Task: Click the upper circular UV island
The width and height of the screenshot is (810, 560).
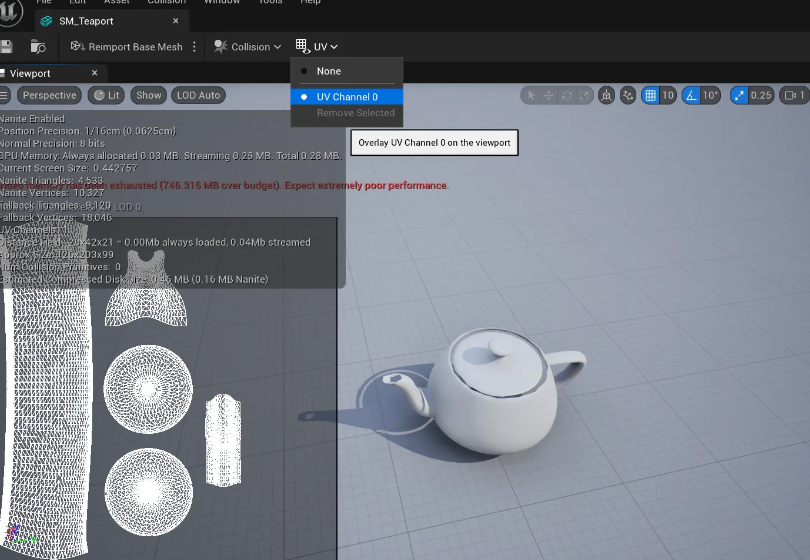Action: (148, 389)
